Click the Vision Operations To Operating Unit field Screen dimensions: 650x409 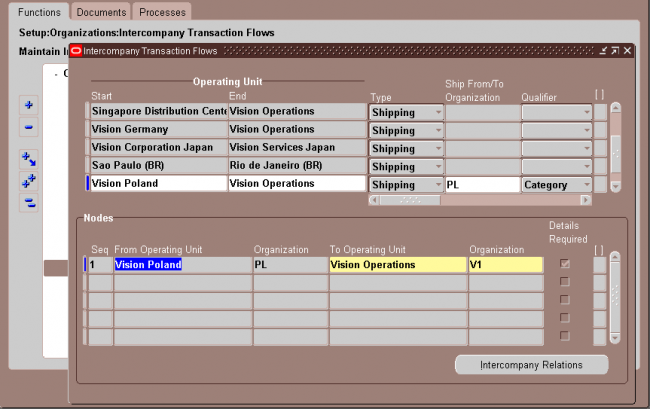pos(398,265)
